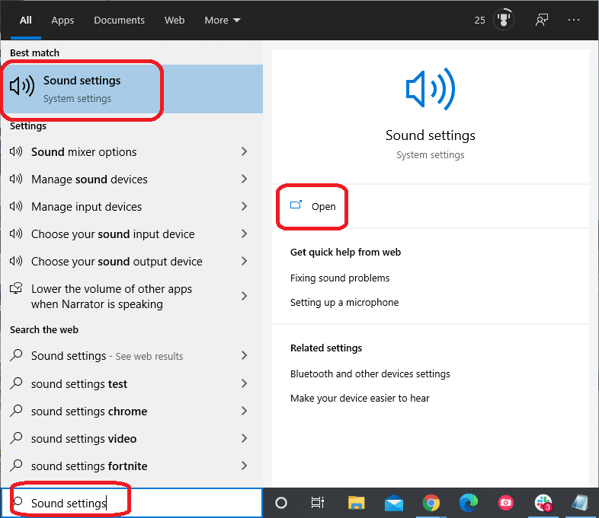Screen dimensions: 599x518
Task: Open Slack from the taskbar
Action: tap(543, 503)
